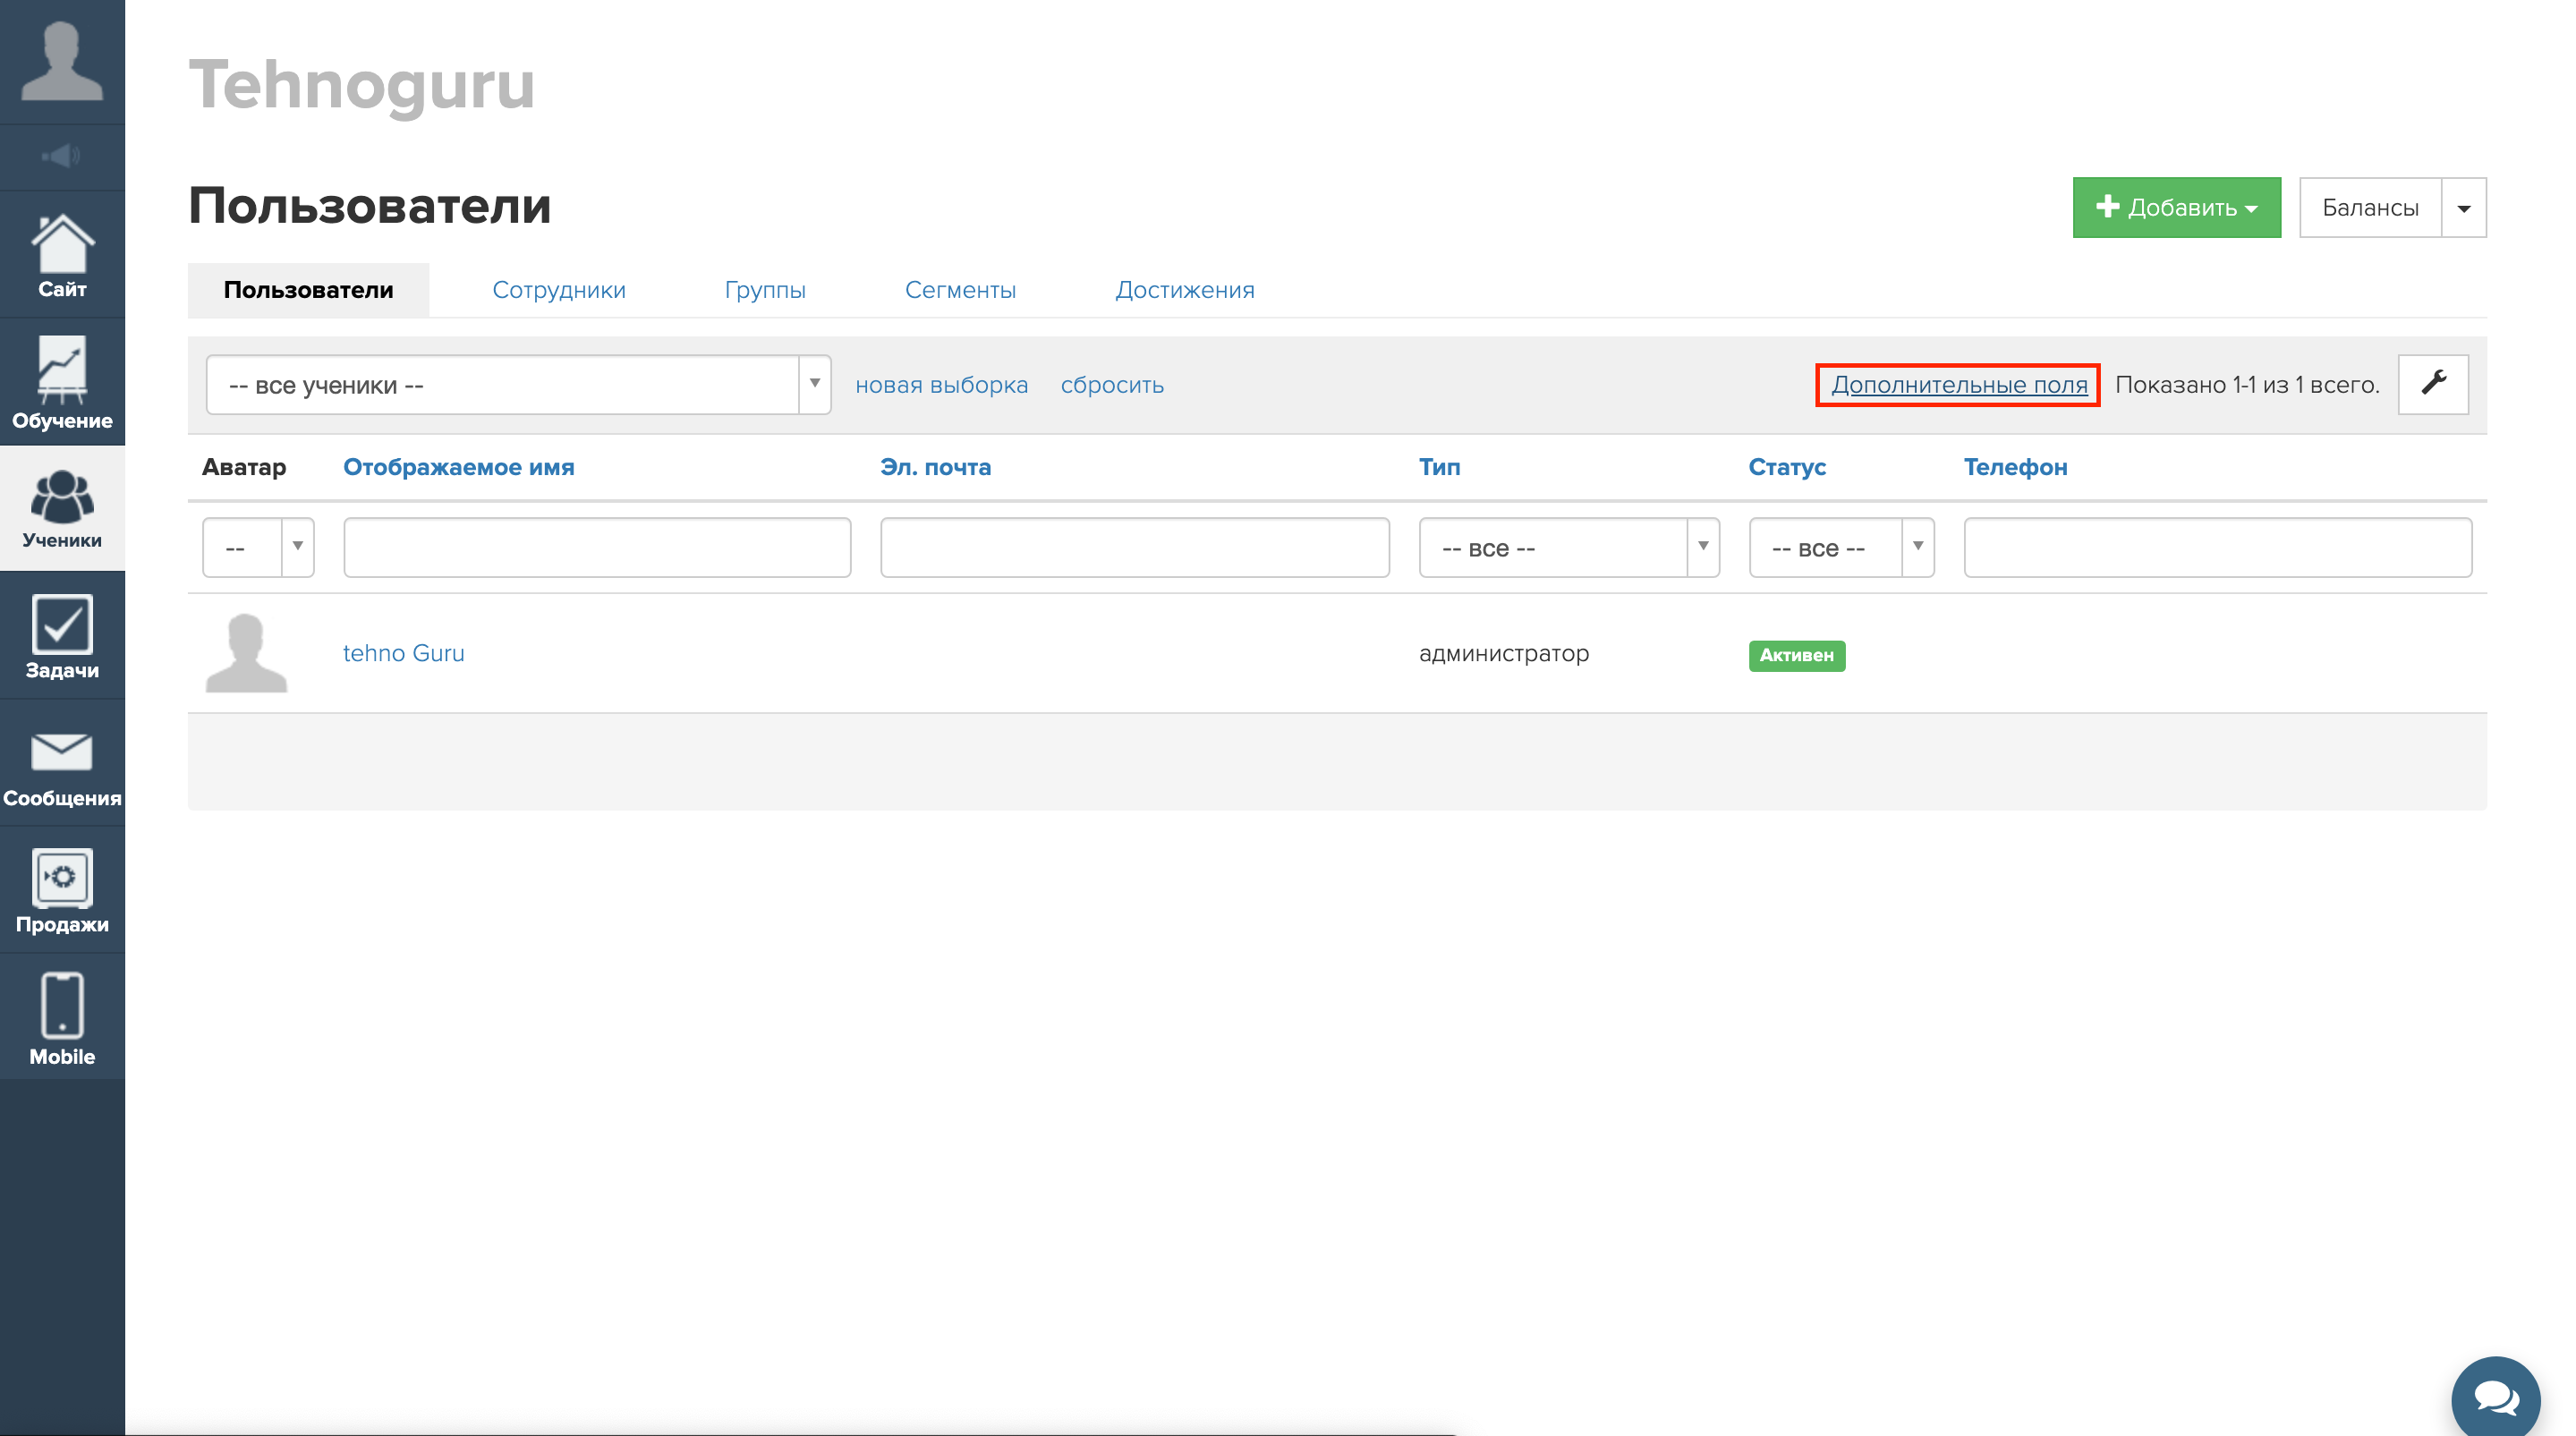Open the Сайт section
Screen dimensions: 2576x1436
pyautogui.click(x=62, y=256)
